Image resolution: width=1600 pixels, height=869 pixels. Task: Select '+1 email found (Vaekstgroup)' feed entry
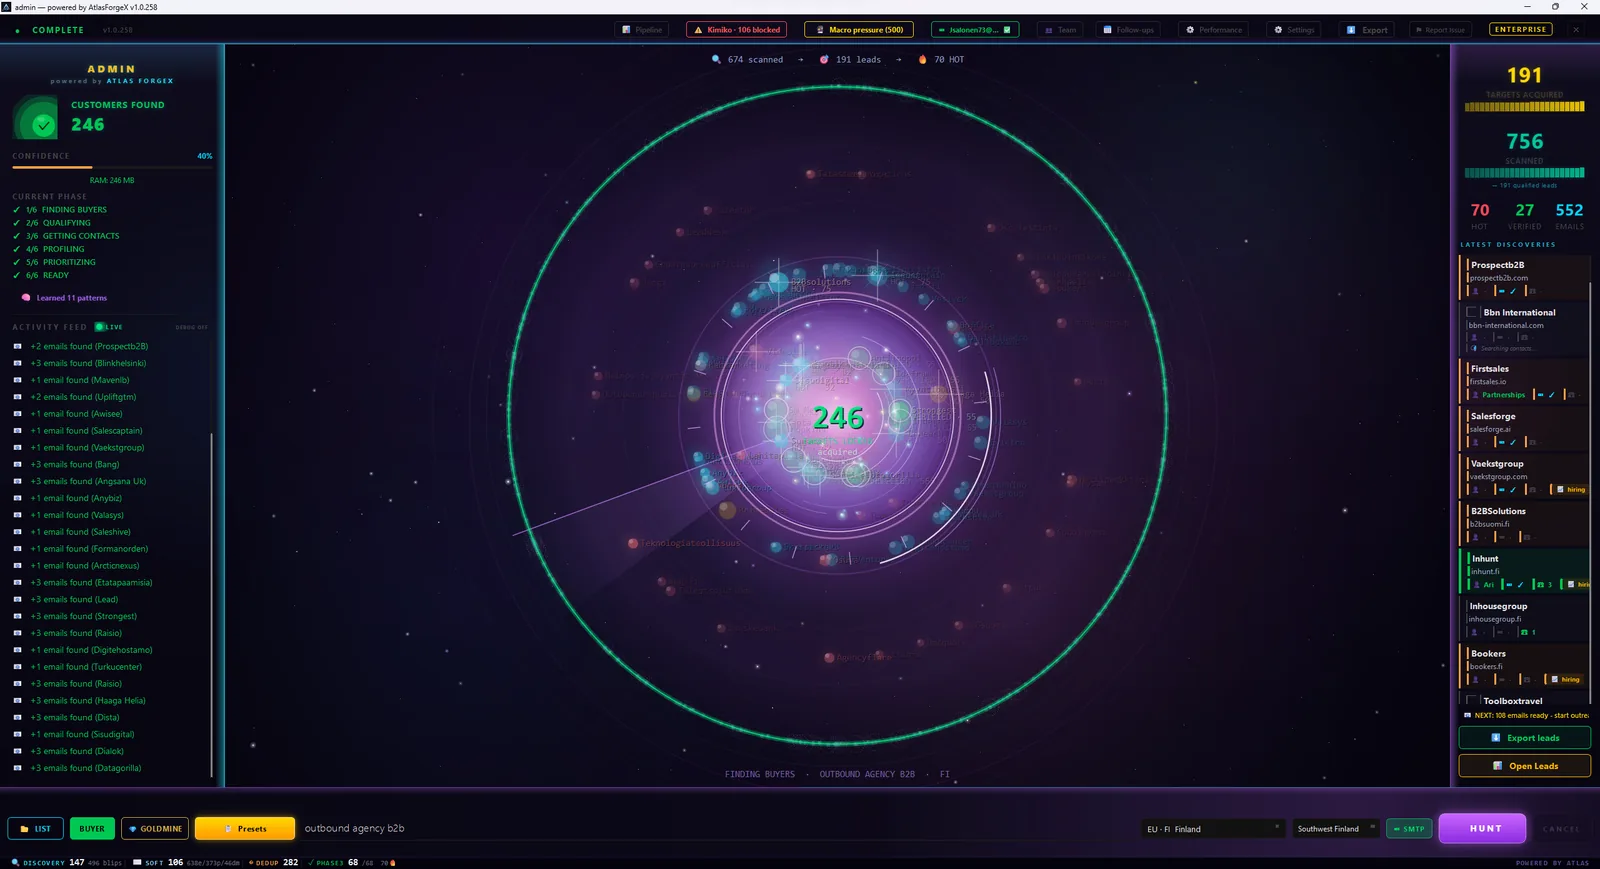click(x=87, y=447)
